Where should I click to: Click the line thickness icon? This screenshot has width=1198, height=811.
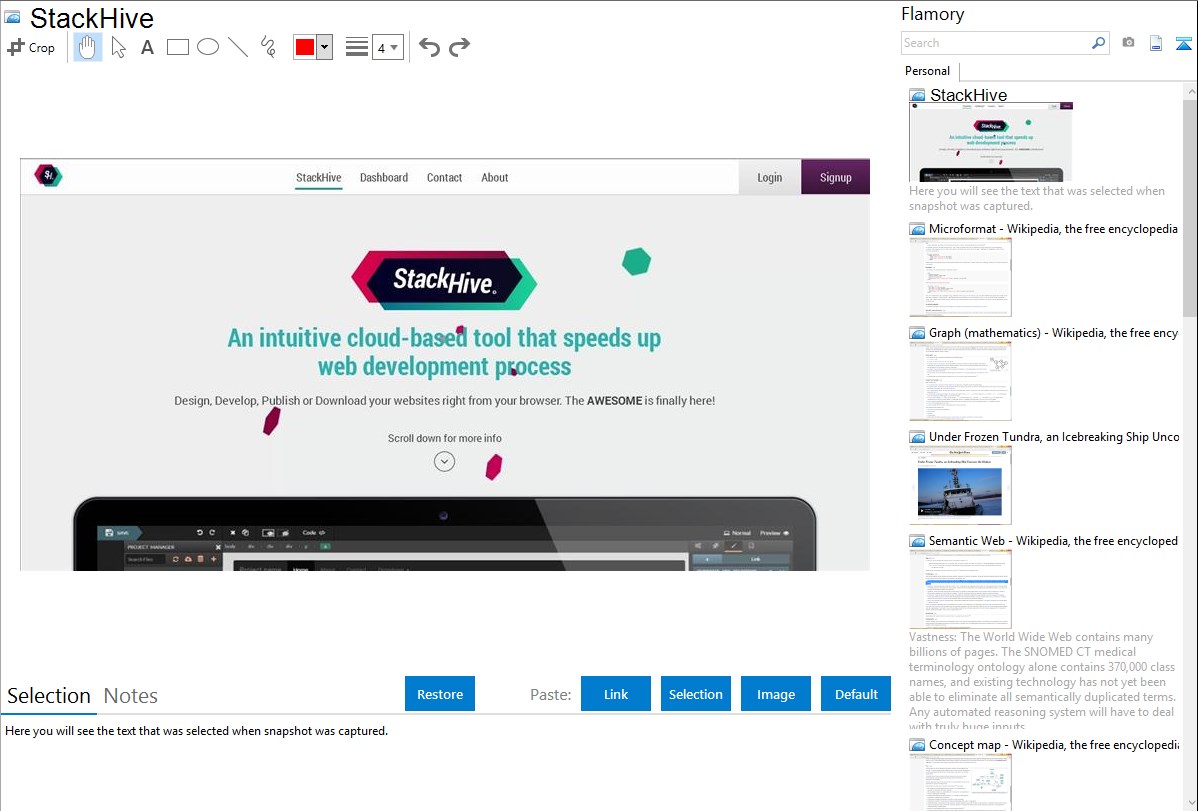tap(357, 47)
